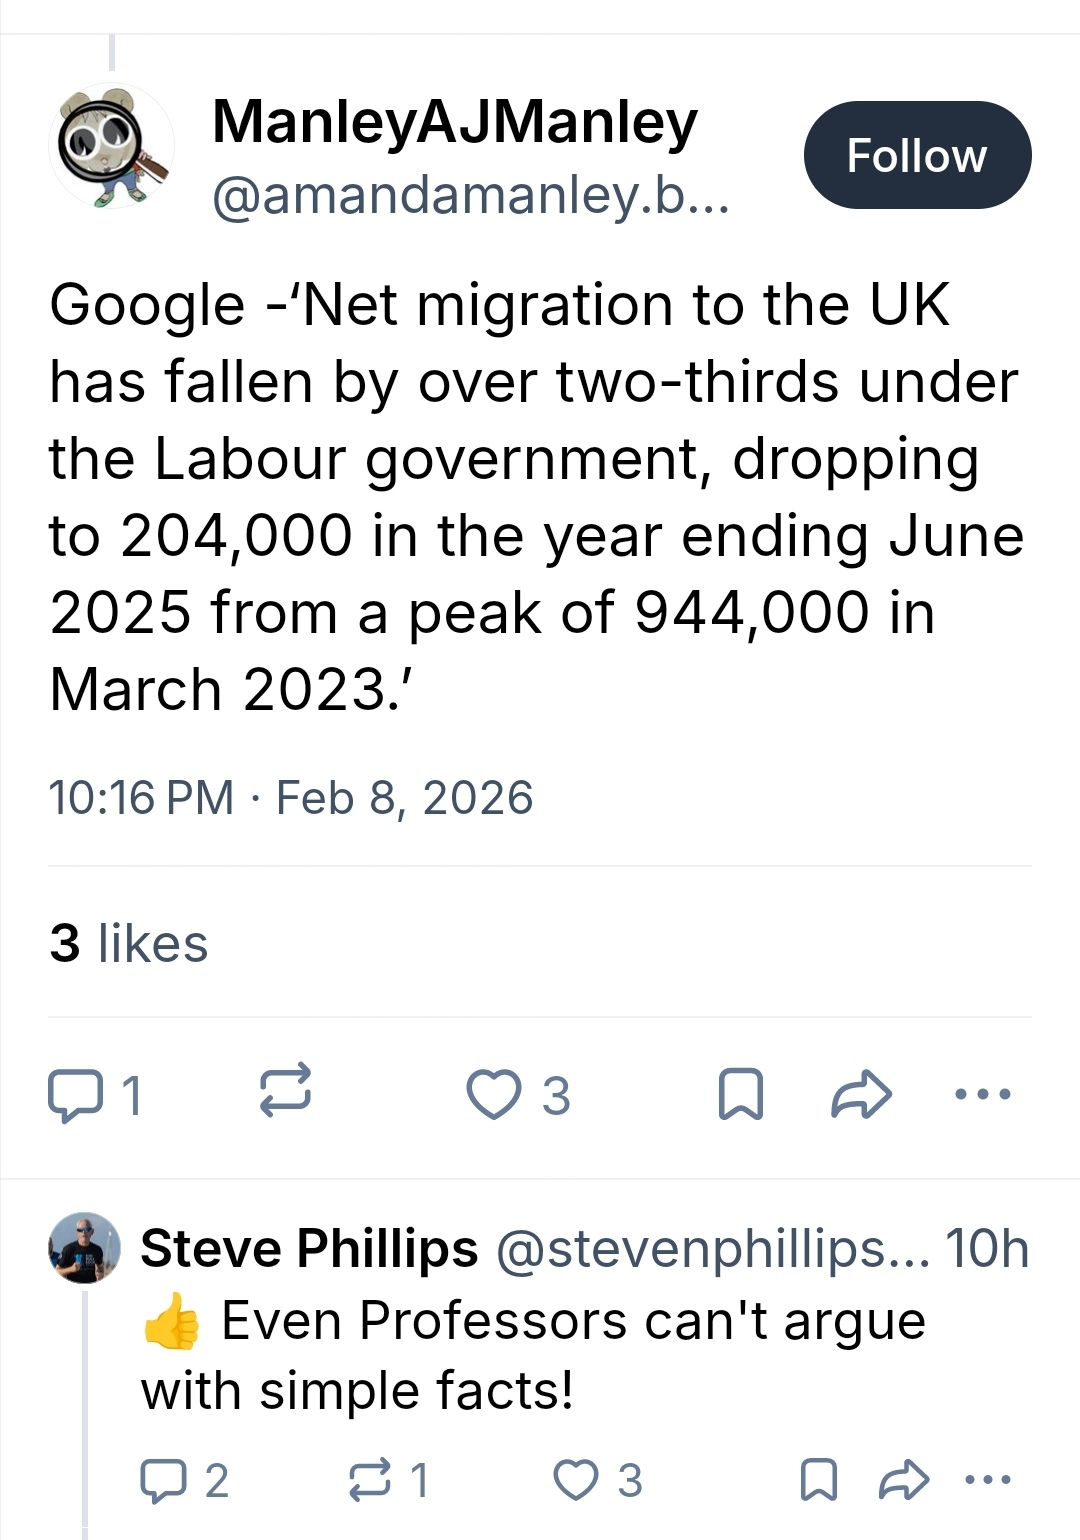Share the main post via arrow icon
Image resolution: width=1080 pixels, height=1540 pixels.
pos(861,1094)
